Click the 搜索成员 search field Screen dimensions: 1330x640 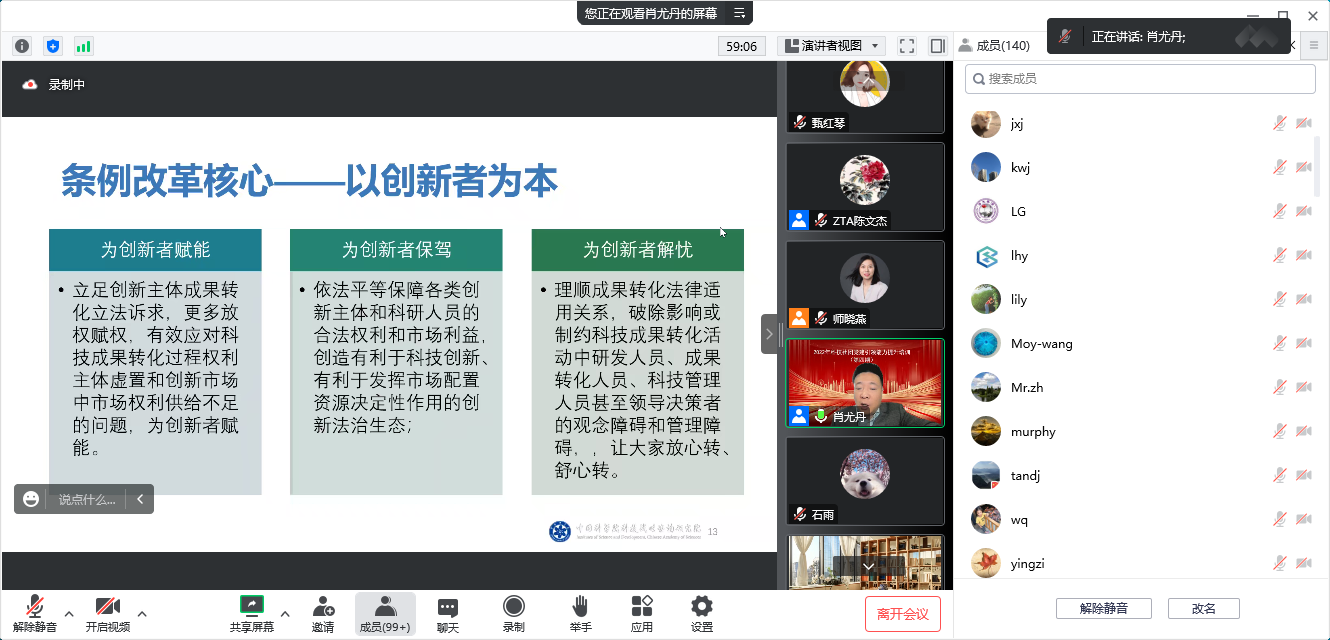point(1140,79)
